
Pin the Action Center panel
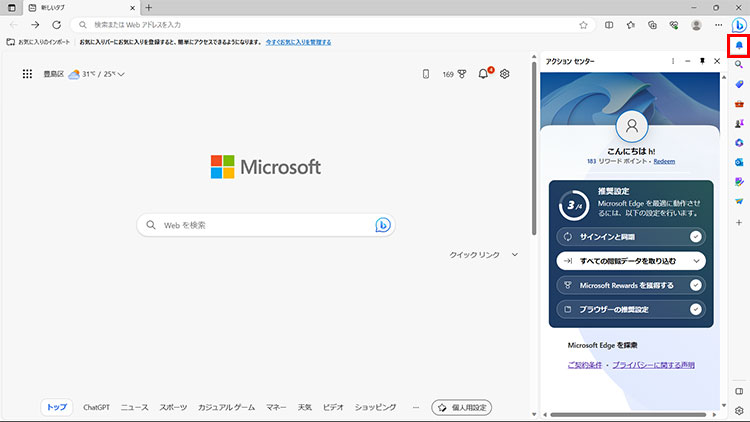pos(702,61)
